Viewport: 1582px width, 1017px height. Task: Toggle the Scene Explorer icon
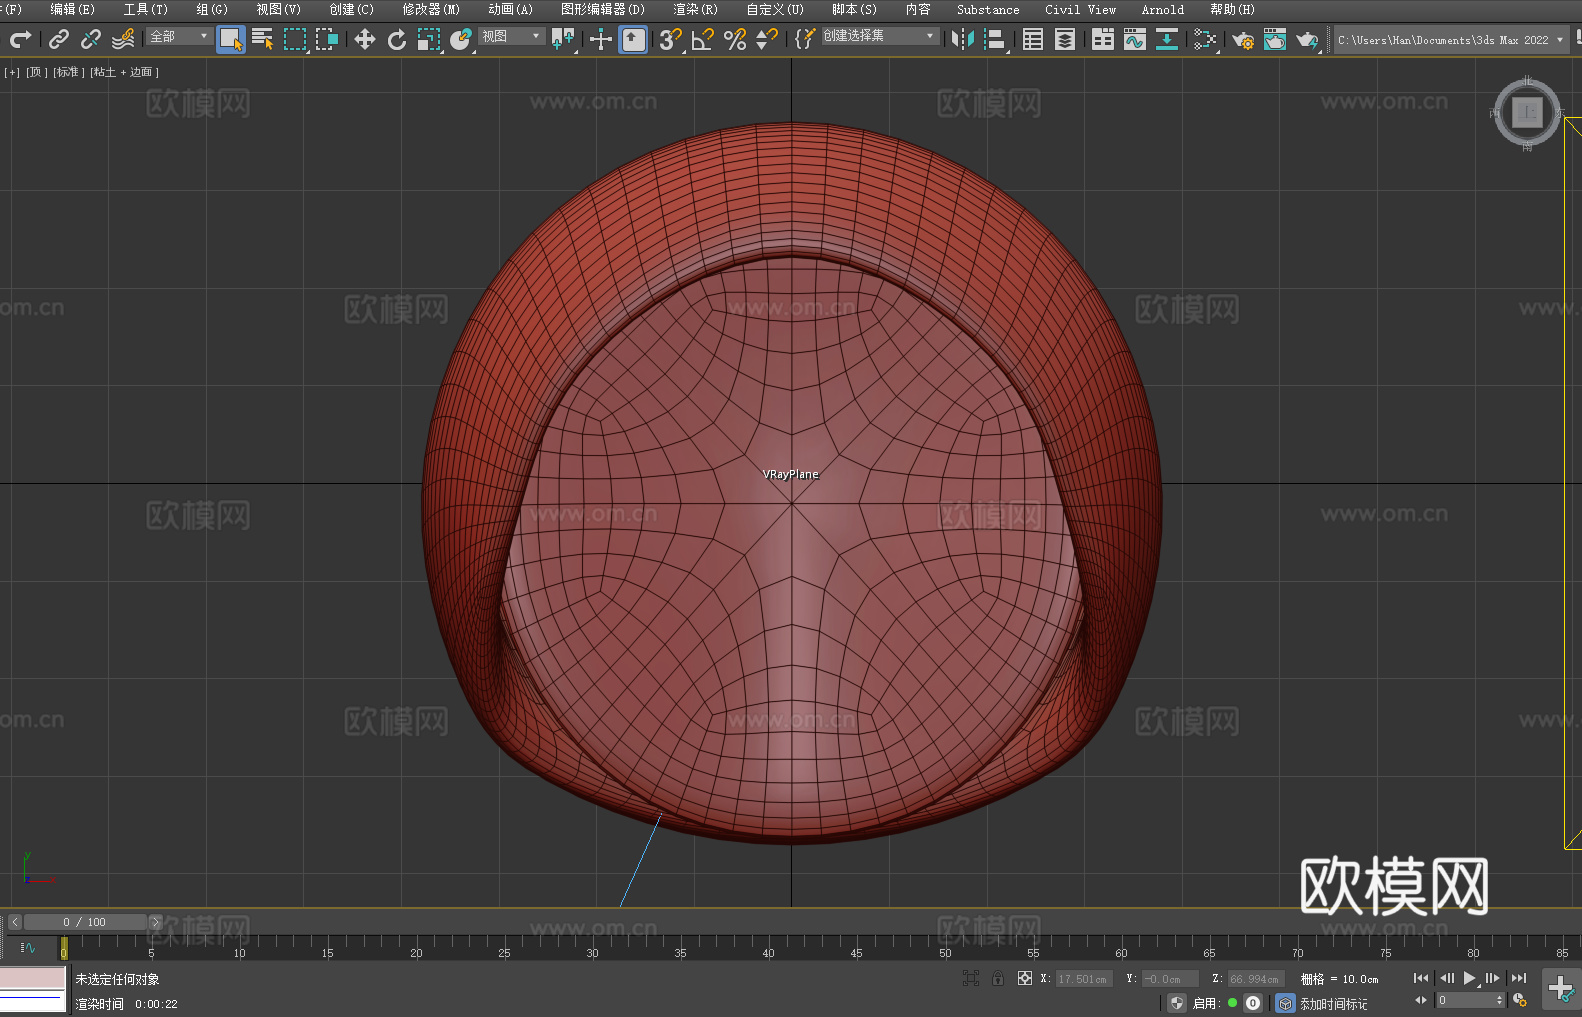pyautogui.click(x=1033, y=39)
